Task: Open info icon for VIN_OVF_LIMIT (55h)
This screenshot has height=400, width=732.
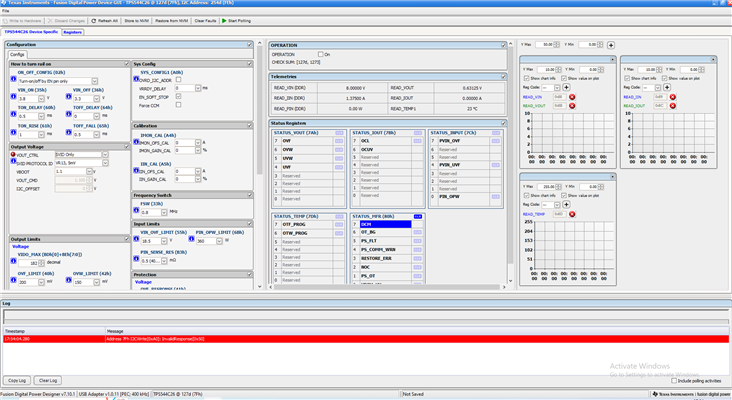Action: point(136,239)
